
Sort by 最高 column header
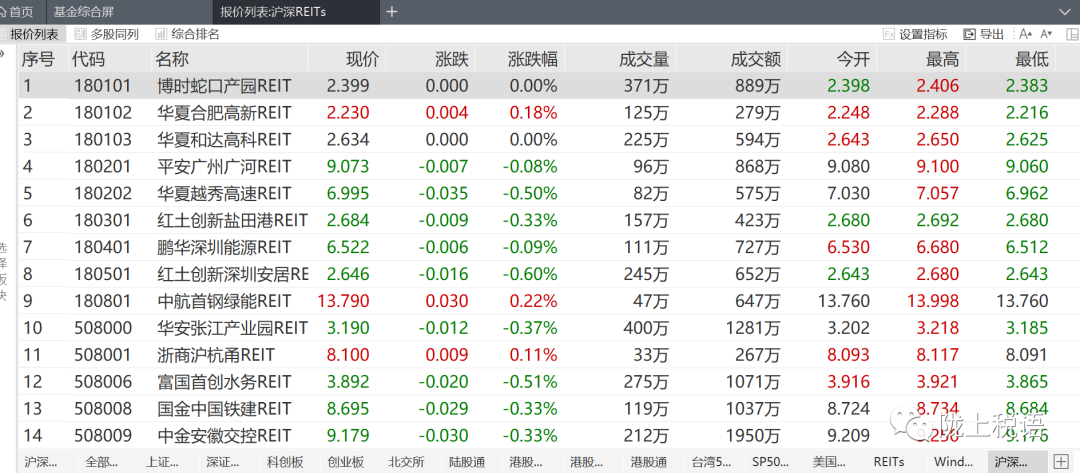pos(942,60)
